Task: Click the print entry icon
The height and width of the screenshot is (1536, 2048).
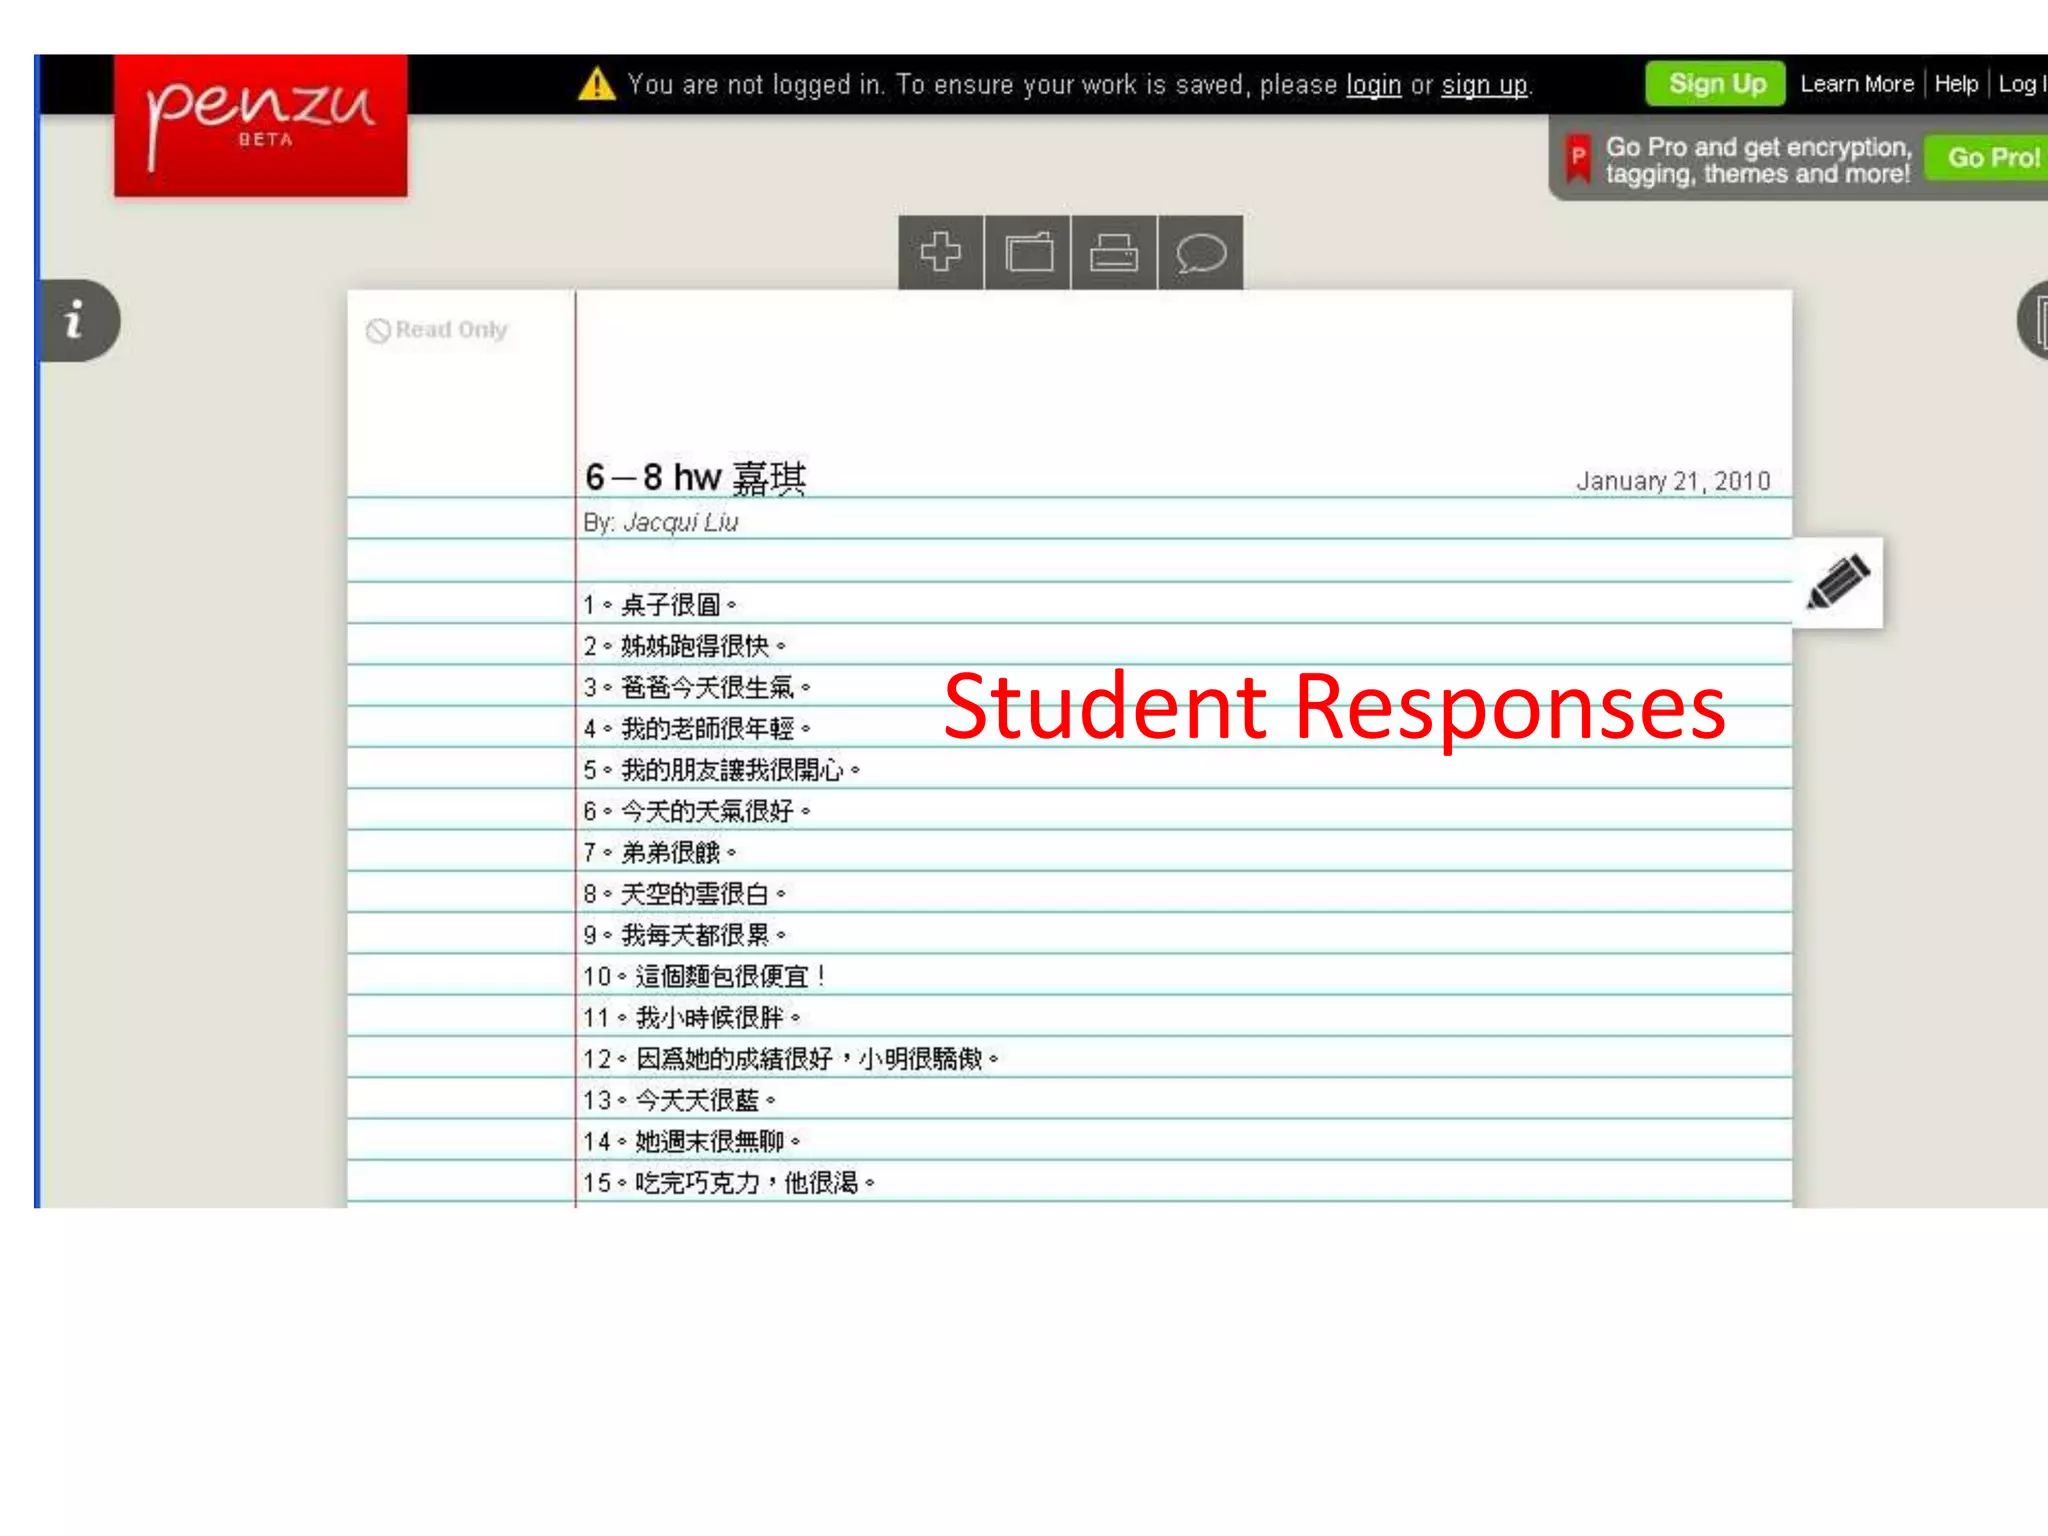Action: 1114,252
